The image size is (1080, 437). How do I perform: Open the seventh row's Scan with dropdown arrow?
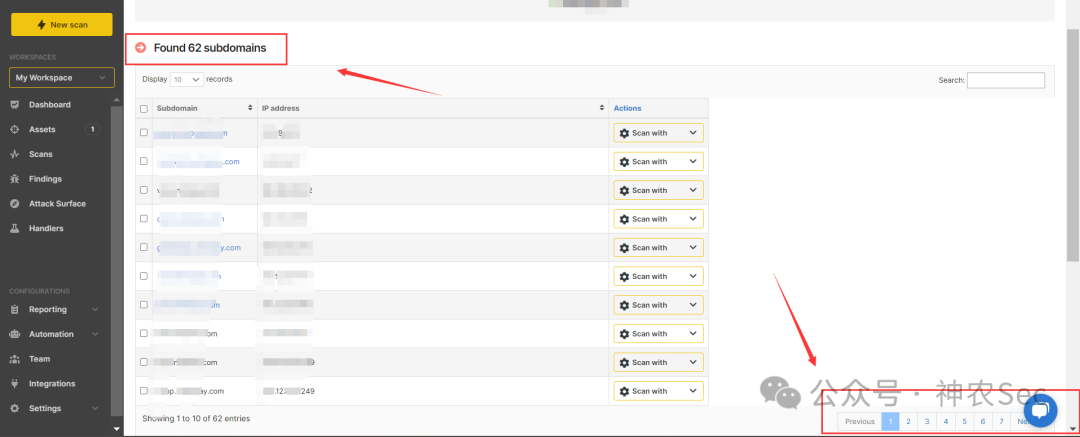click(x=693, y=305)
